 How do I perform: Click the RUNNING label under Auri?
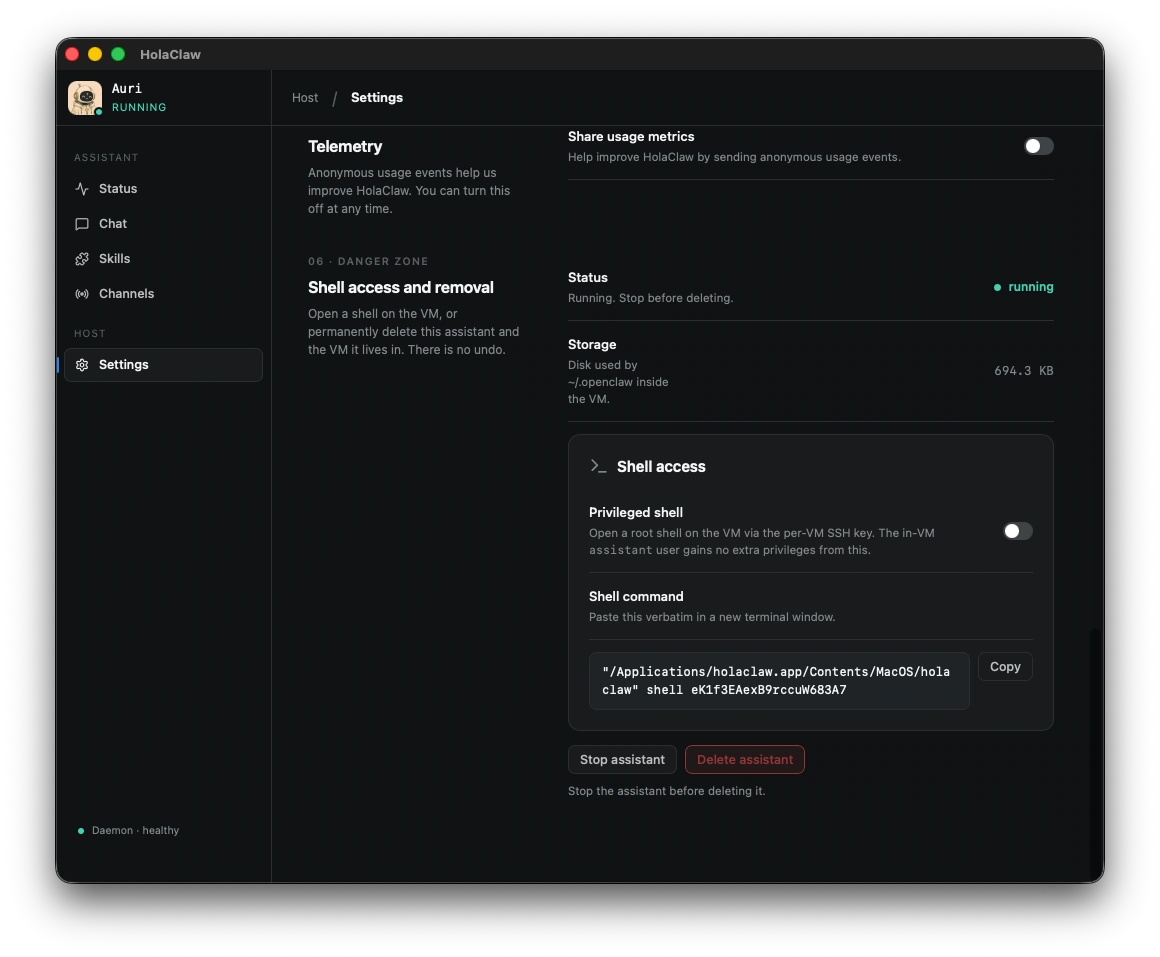click(x=139, y=107)
